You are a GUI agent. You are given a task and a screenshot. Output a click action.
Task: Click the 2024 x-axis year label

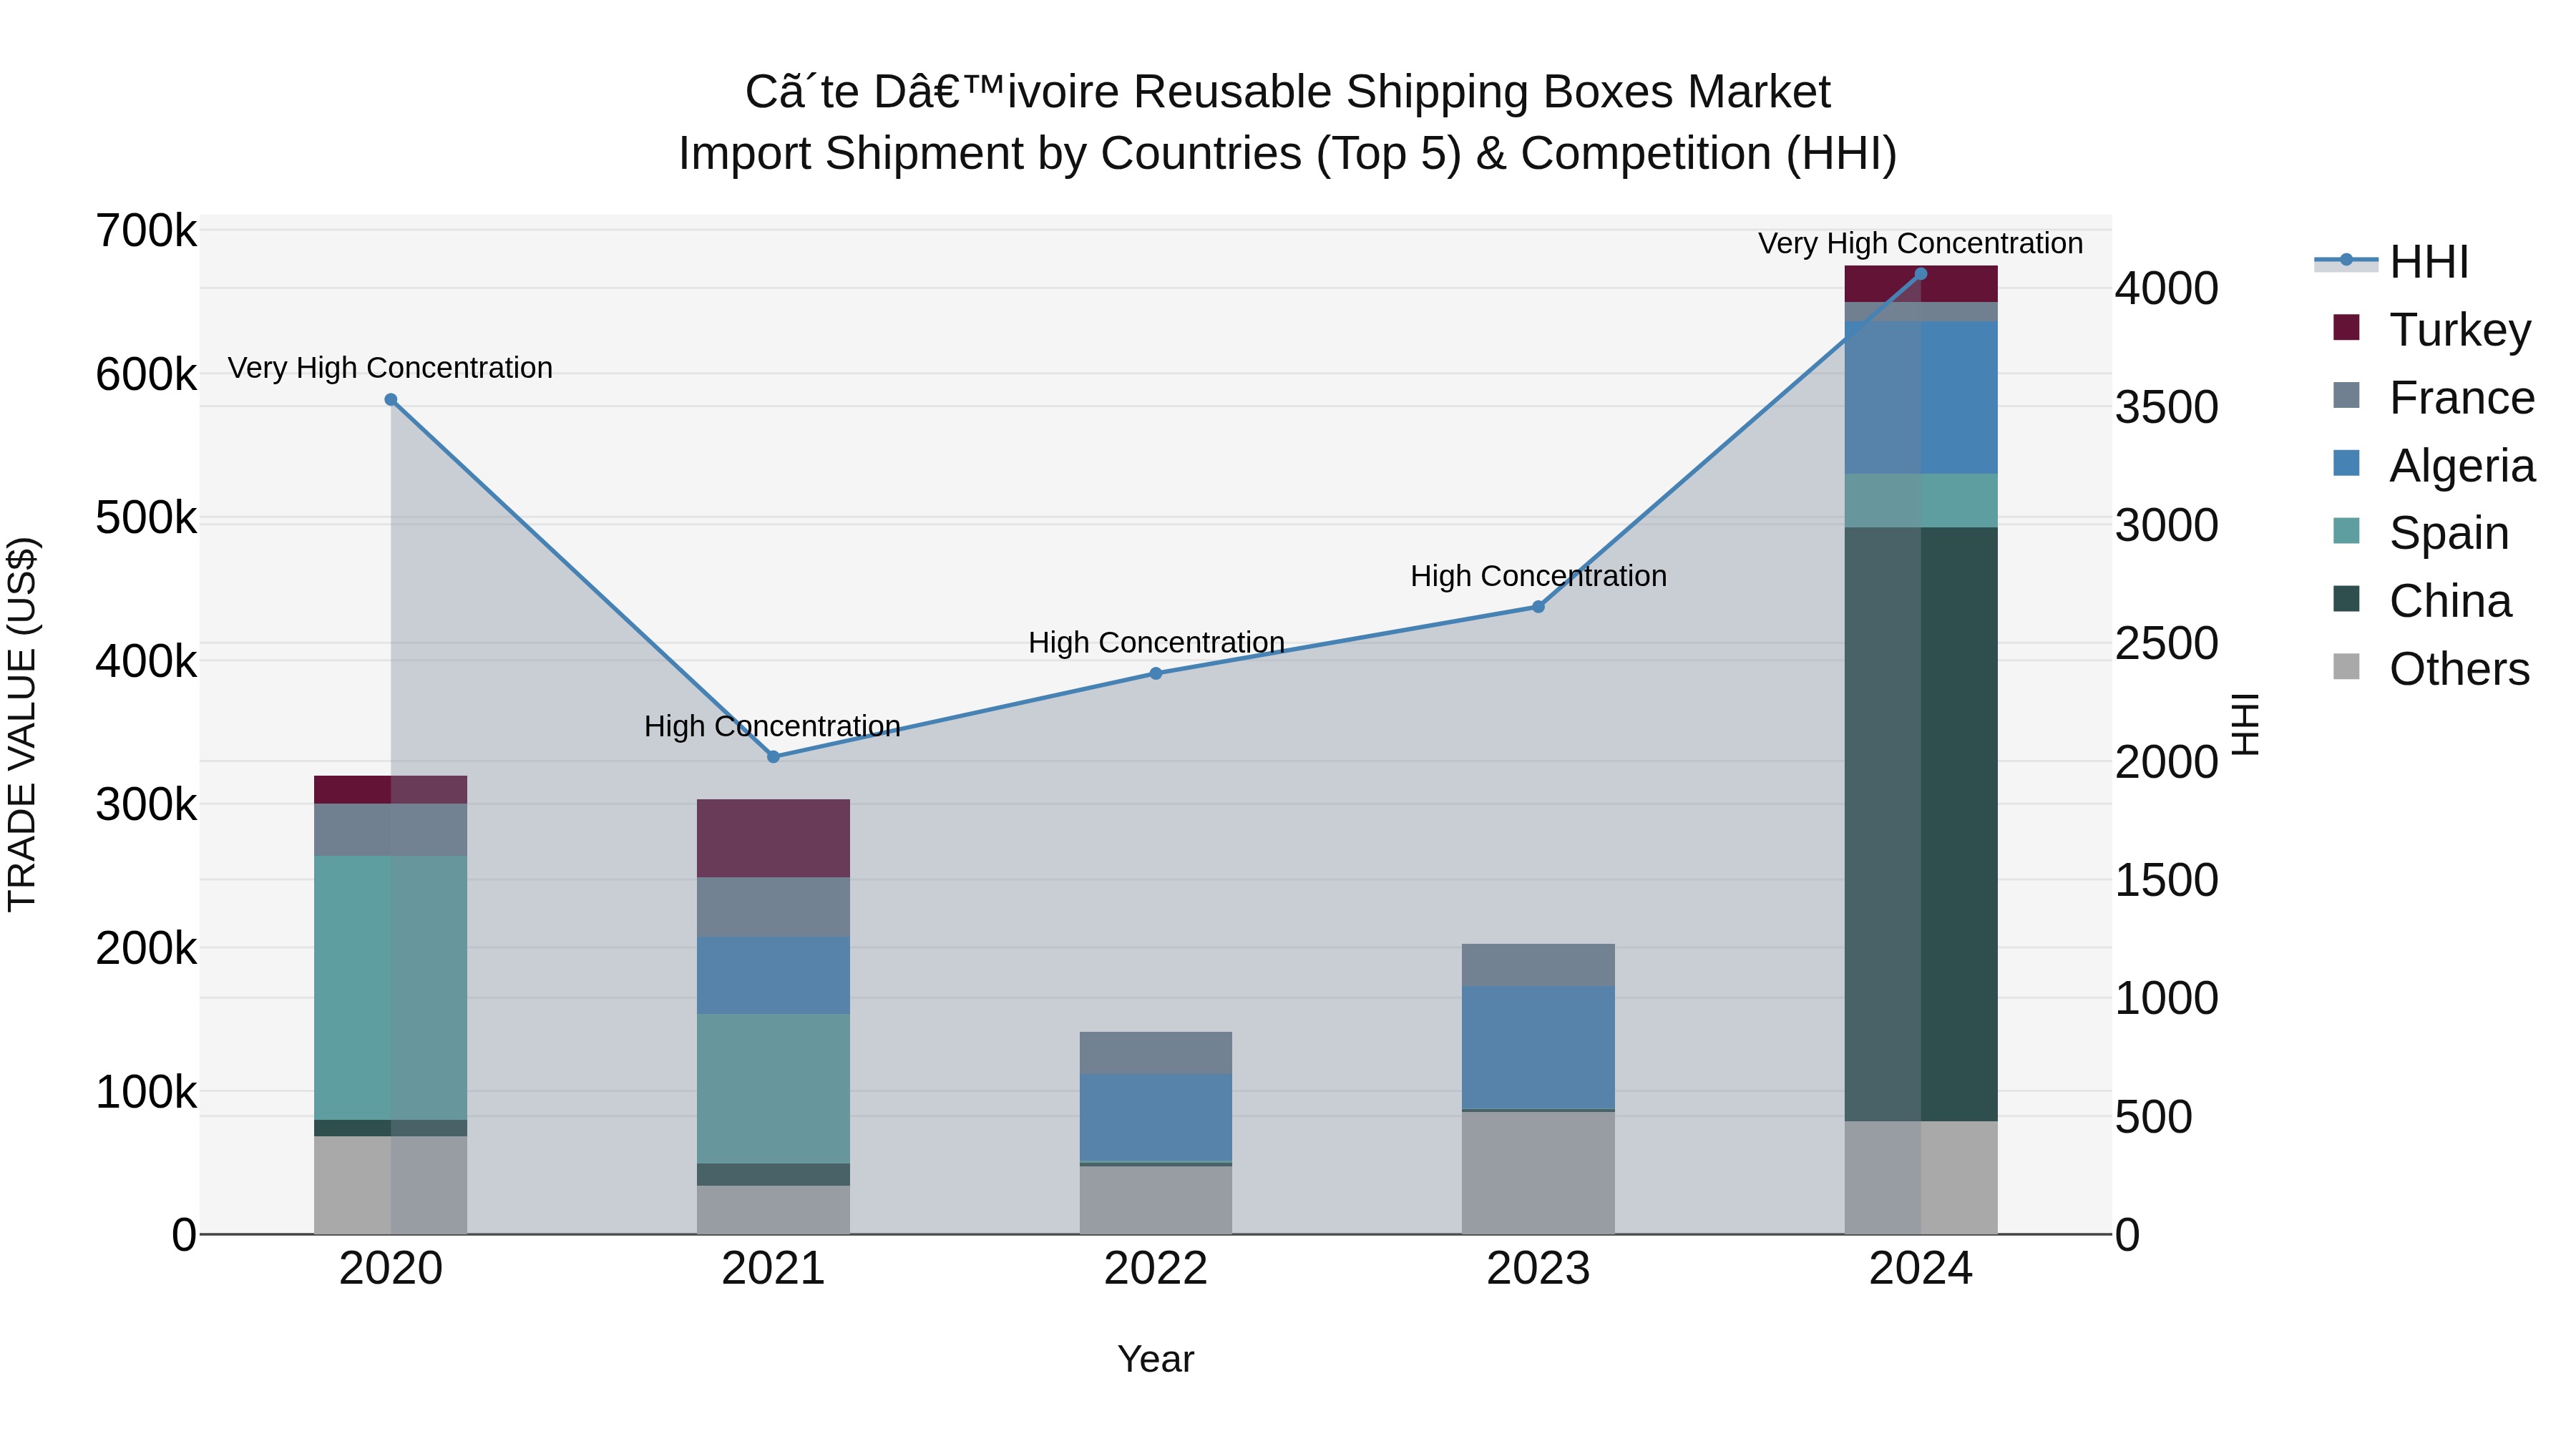[x=1921, y=1269]
